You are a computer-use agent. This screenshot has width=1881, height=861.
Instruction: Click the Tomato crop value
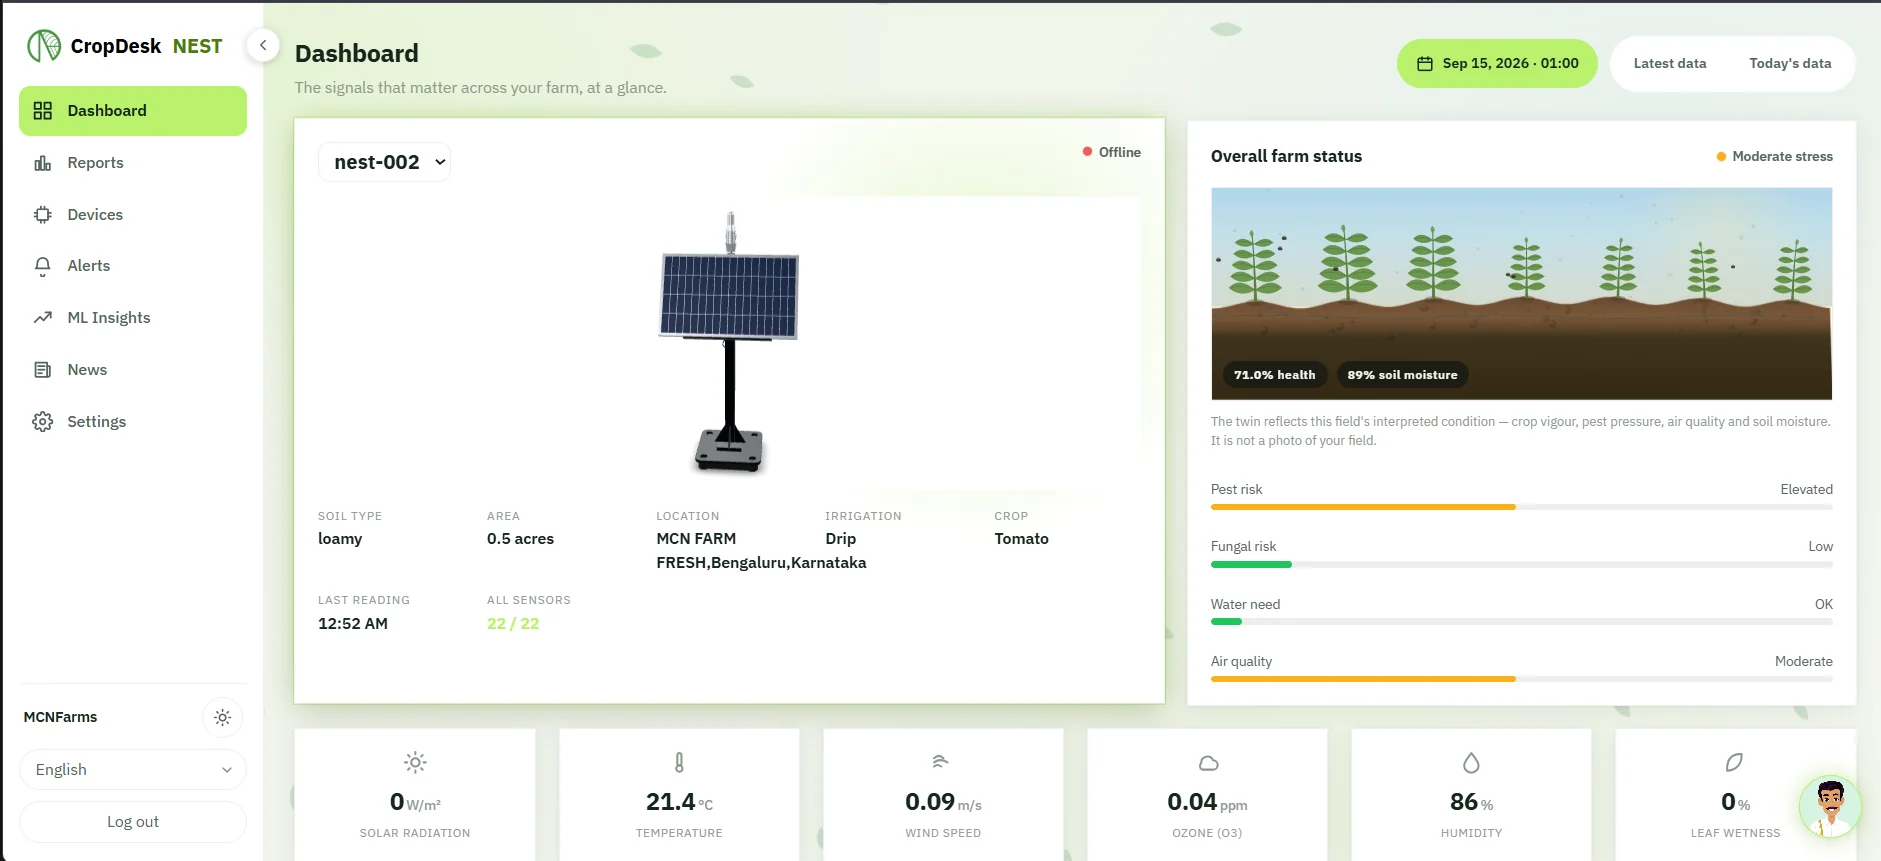1021,539
